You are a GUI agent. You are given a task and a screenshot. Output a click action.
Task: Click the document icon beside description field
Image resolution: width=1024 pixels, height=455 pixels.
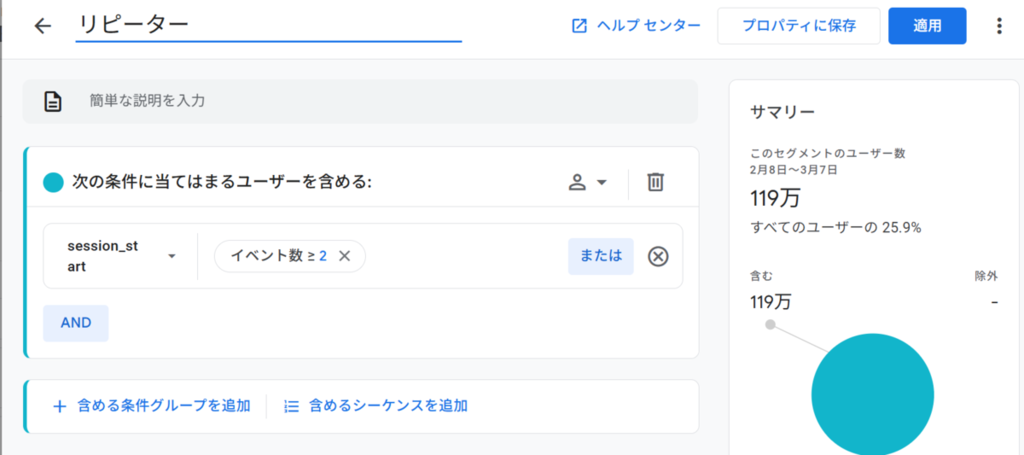pos(54,101)
